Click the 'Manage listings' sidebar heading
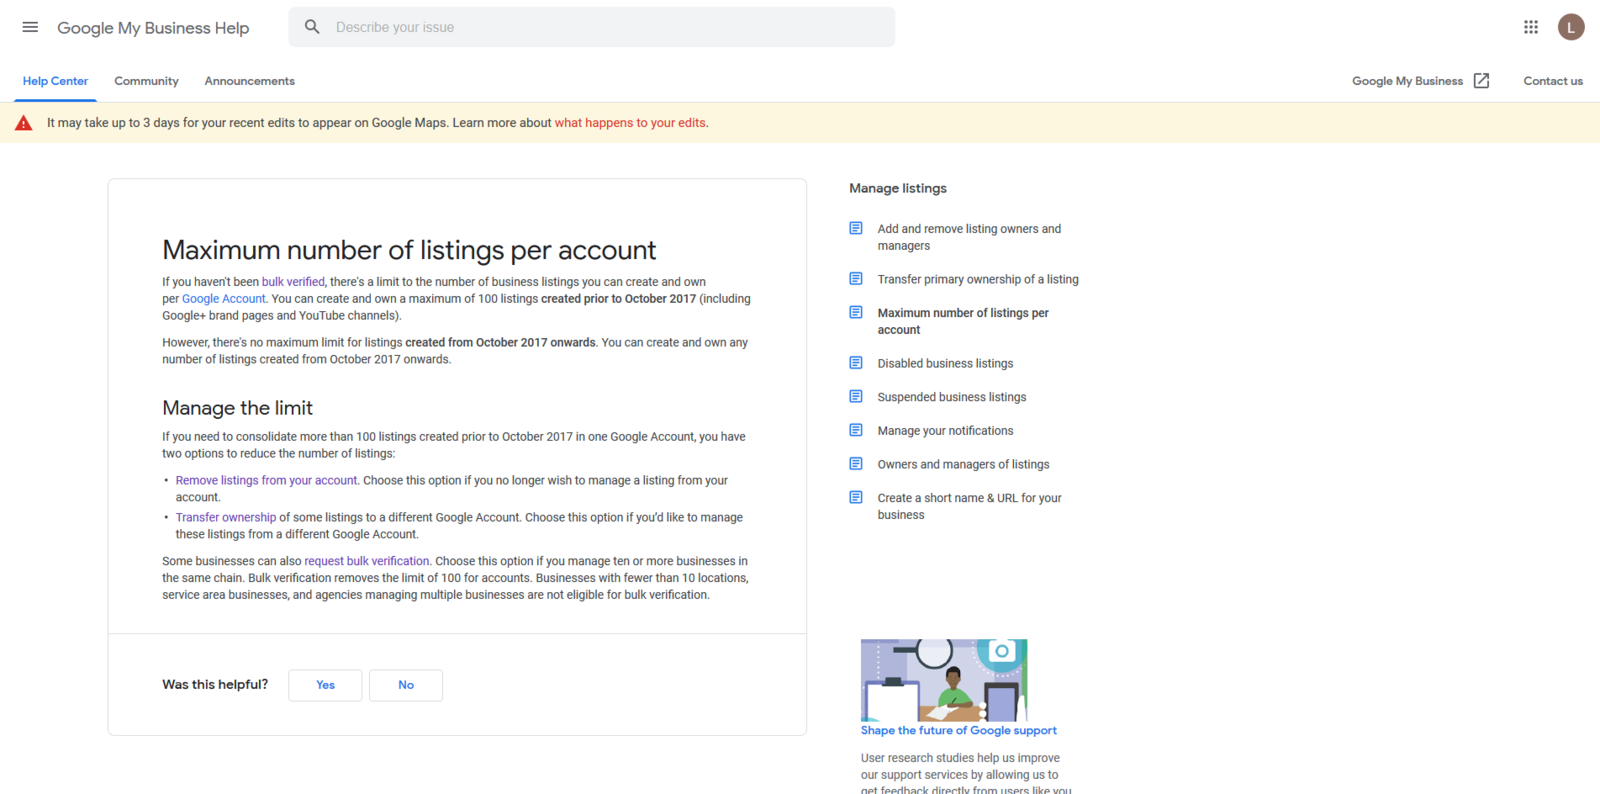 tap(898, 188)
